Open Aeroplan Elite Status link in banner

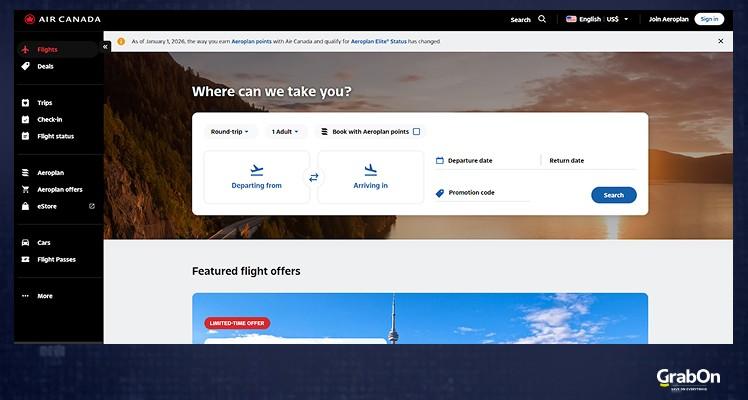[379, 41]
